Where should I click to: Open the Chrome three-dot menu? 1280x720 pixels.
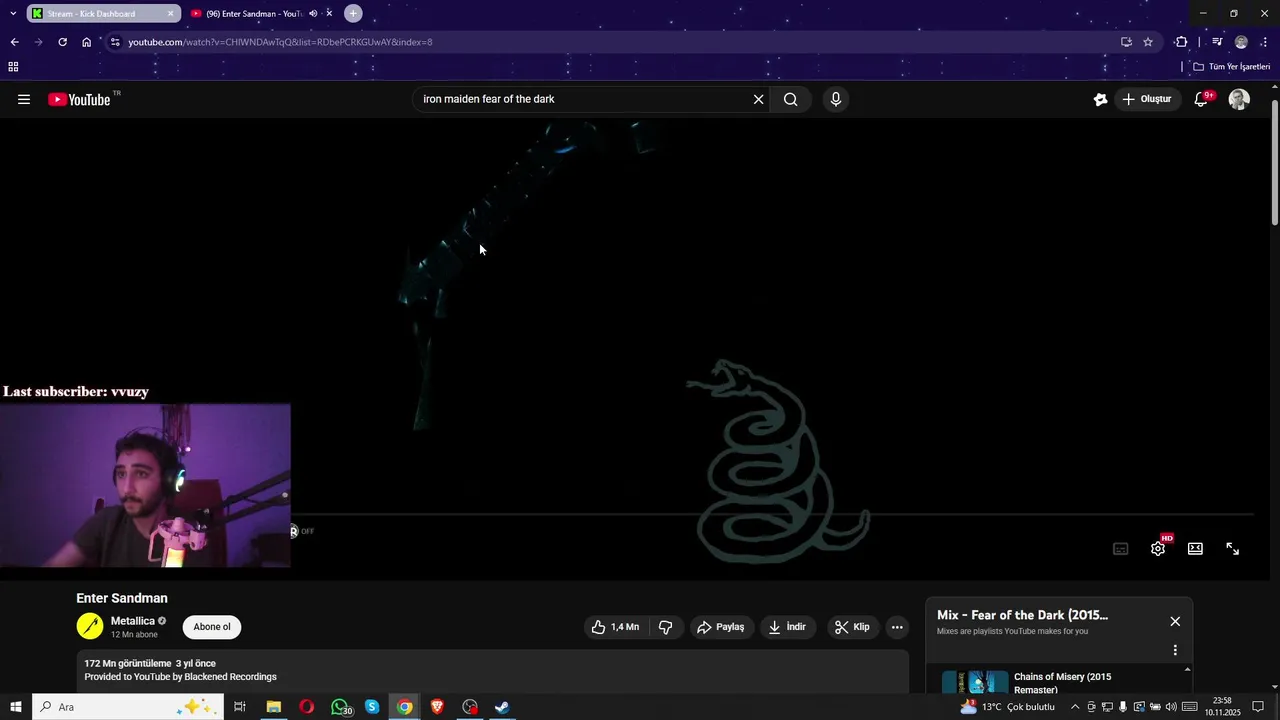coord(1265,42)
